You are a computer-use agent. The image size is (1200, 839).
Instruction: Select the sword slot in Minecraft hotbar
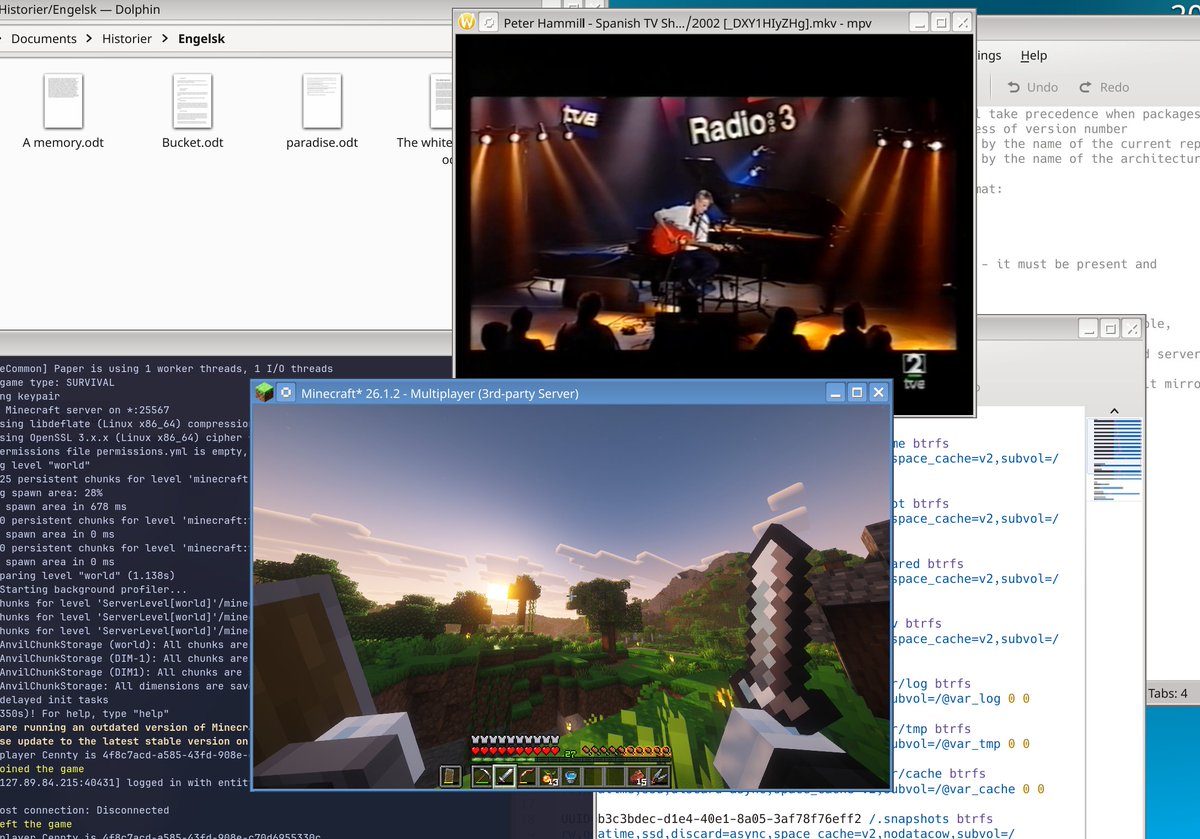[505, 776]
